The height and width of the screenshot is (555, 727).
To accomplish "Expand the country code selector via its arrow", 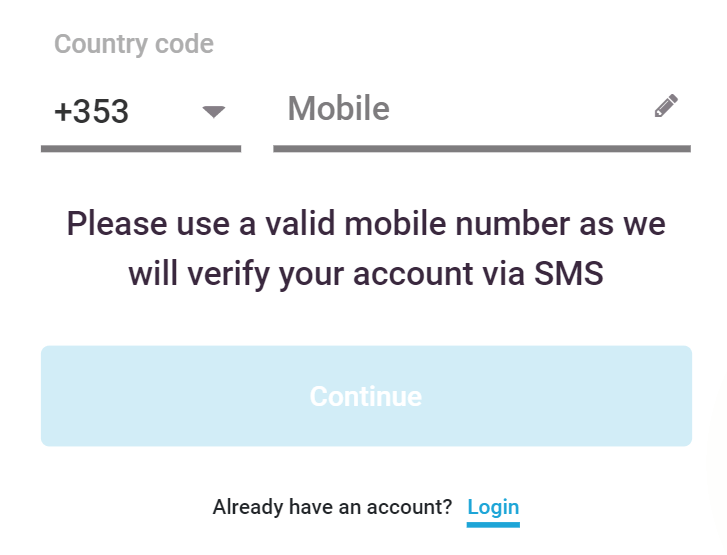I will tap(214, 112).
